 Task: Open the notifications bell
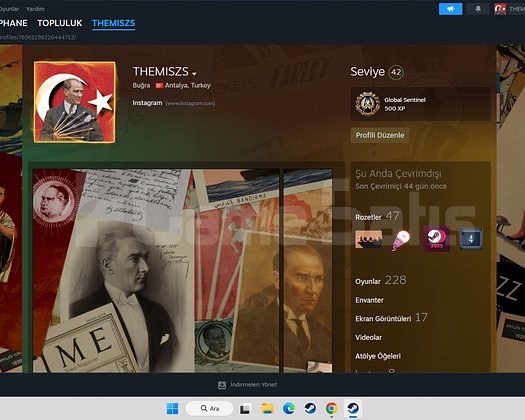tap(478, 9)
